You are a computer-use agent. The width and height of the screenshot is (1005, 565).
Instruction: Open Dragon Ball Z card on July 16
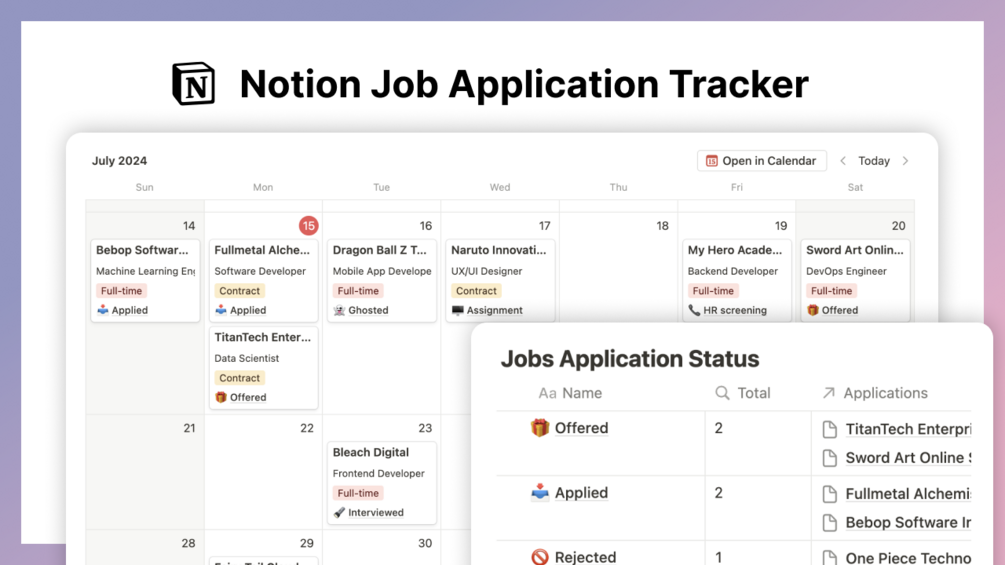[382, 280]
